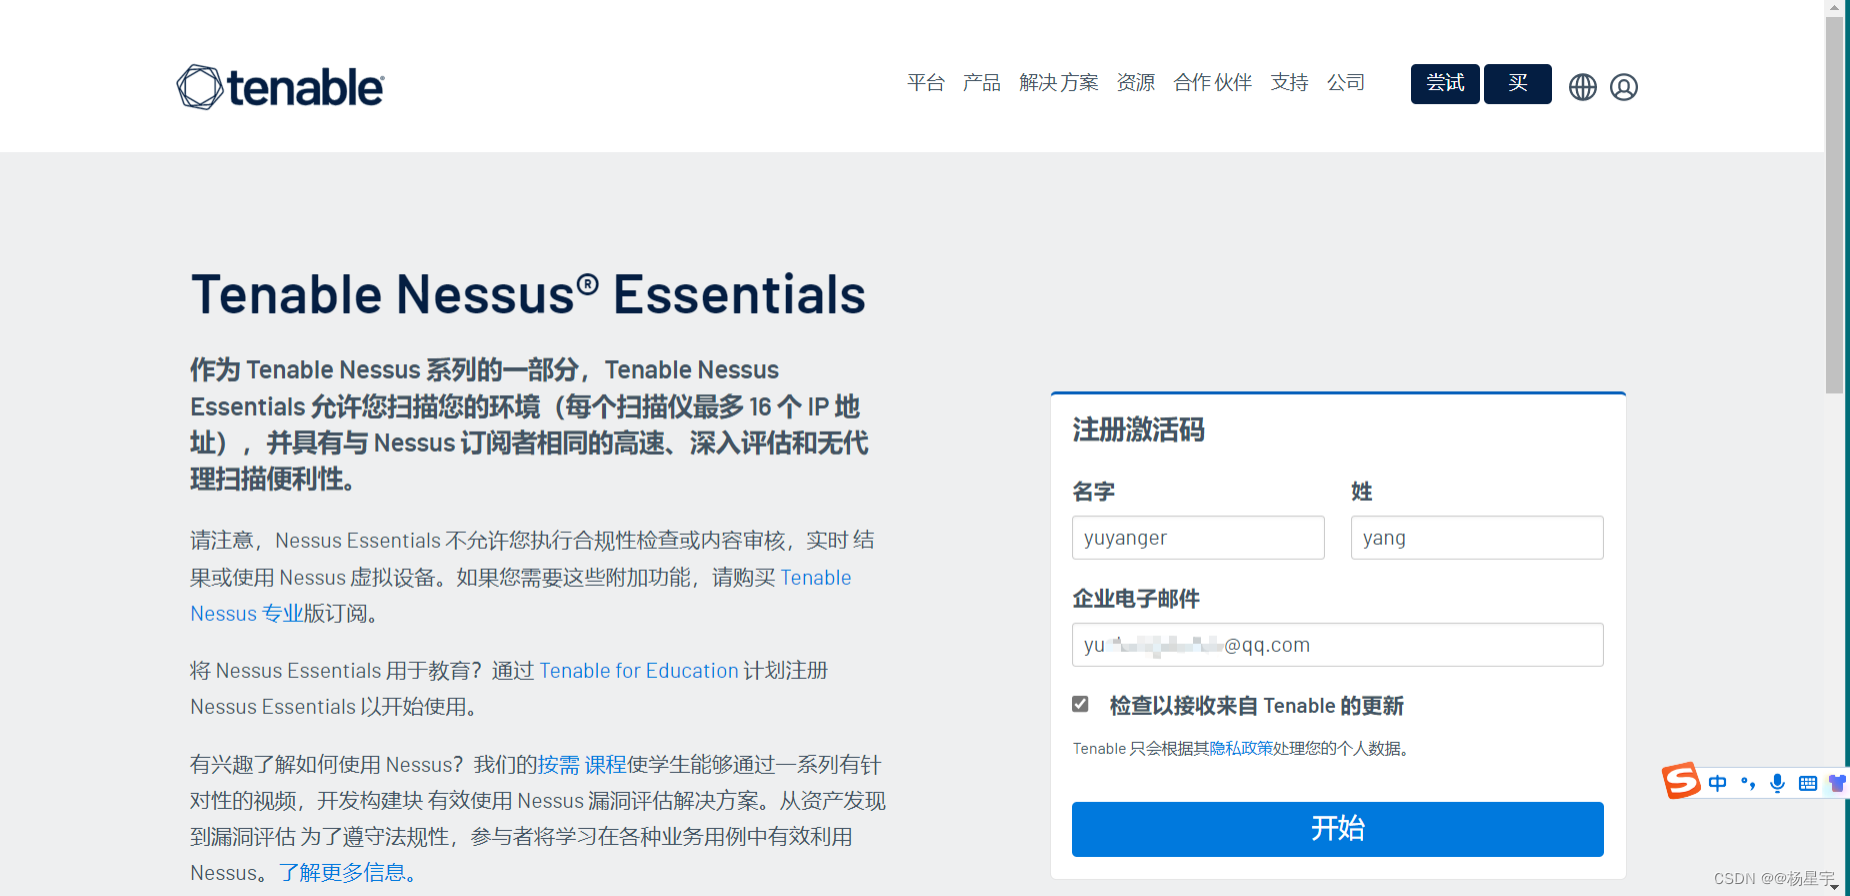Focus the 名字 input field
Image resolution: width=1850 pixels, height=896 pixels.
tap(1198, 538)
